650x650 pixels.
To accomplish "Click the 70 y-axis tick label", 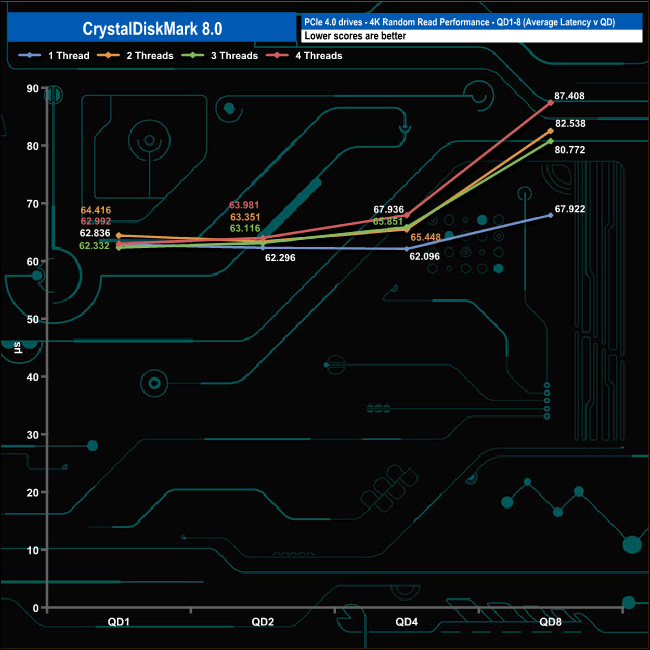I will (x=32, y=204).
